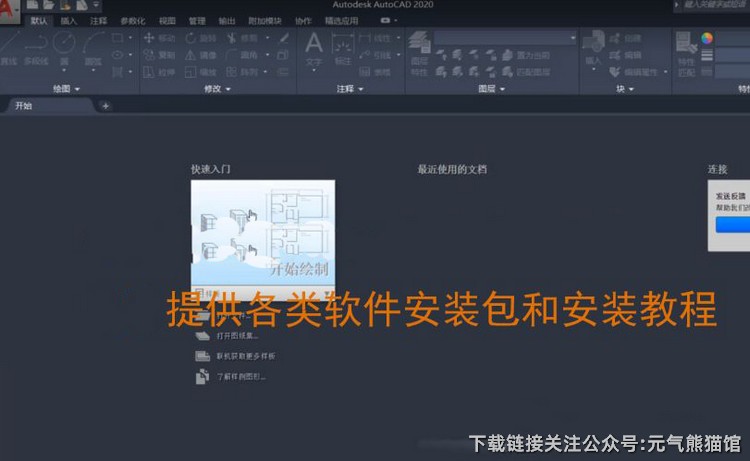The image size is (750, 461).
Task: Expand the 修改 panel dropdown
Action: (x=217, y=89)
